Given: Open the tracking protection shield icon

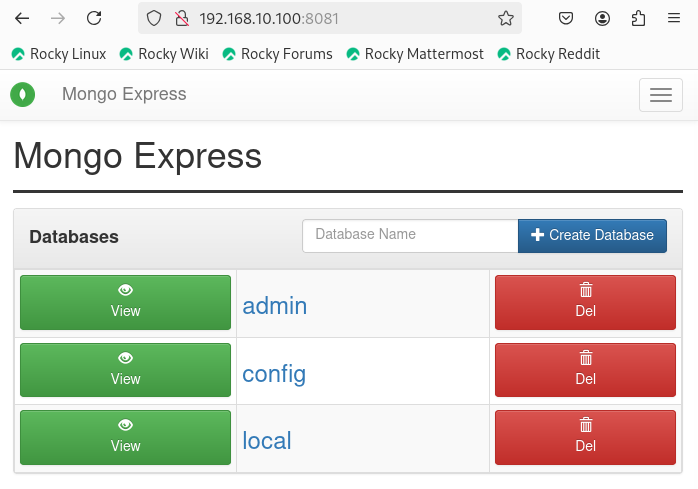Looking at the screenshot, I should pos(154,18).
